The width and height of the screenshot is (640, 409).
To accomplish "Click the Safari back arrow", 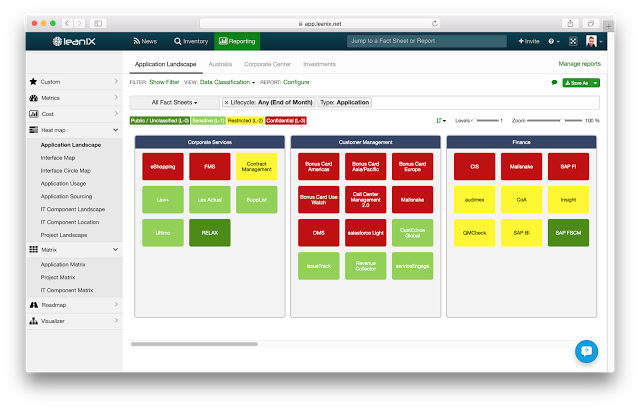I will click(67, 23).
